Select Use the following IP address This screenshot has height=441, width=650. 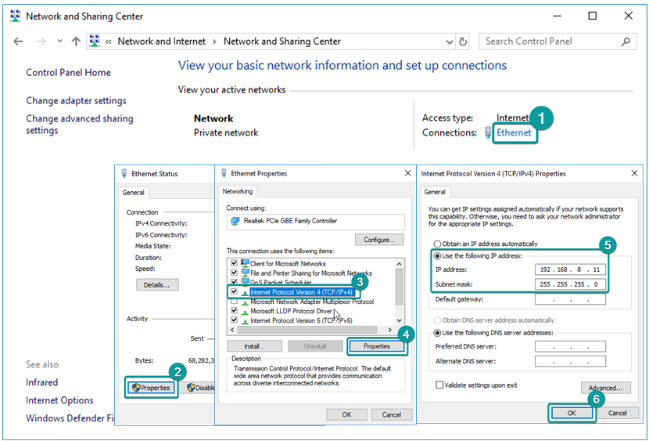(437, 256)
